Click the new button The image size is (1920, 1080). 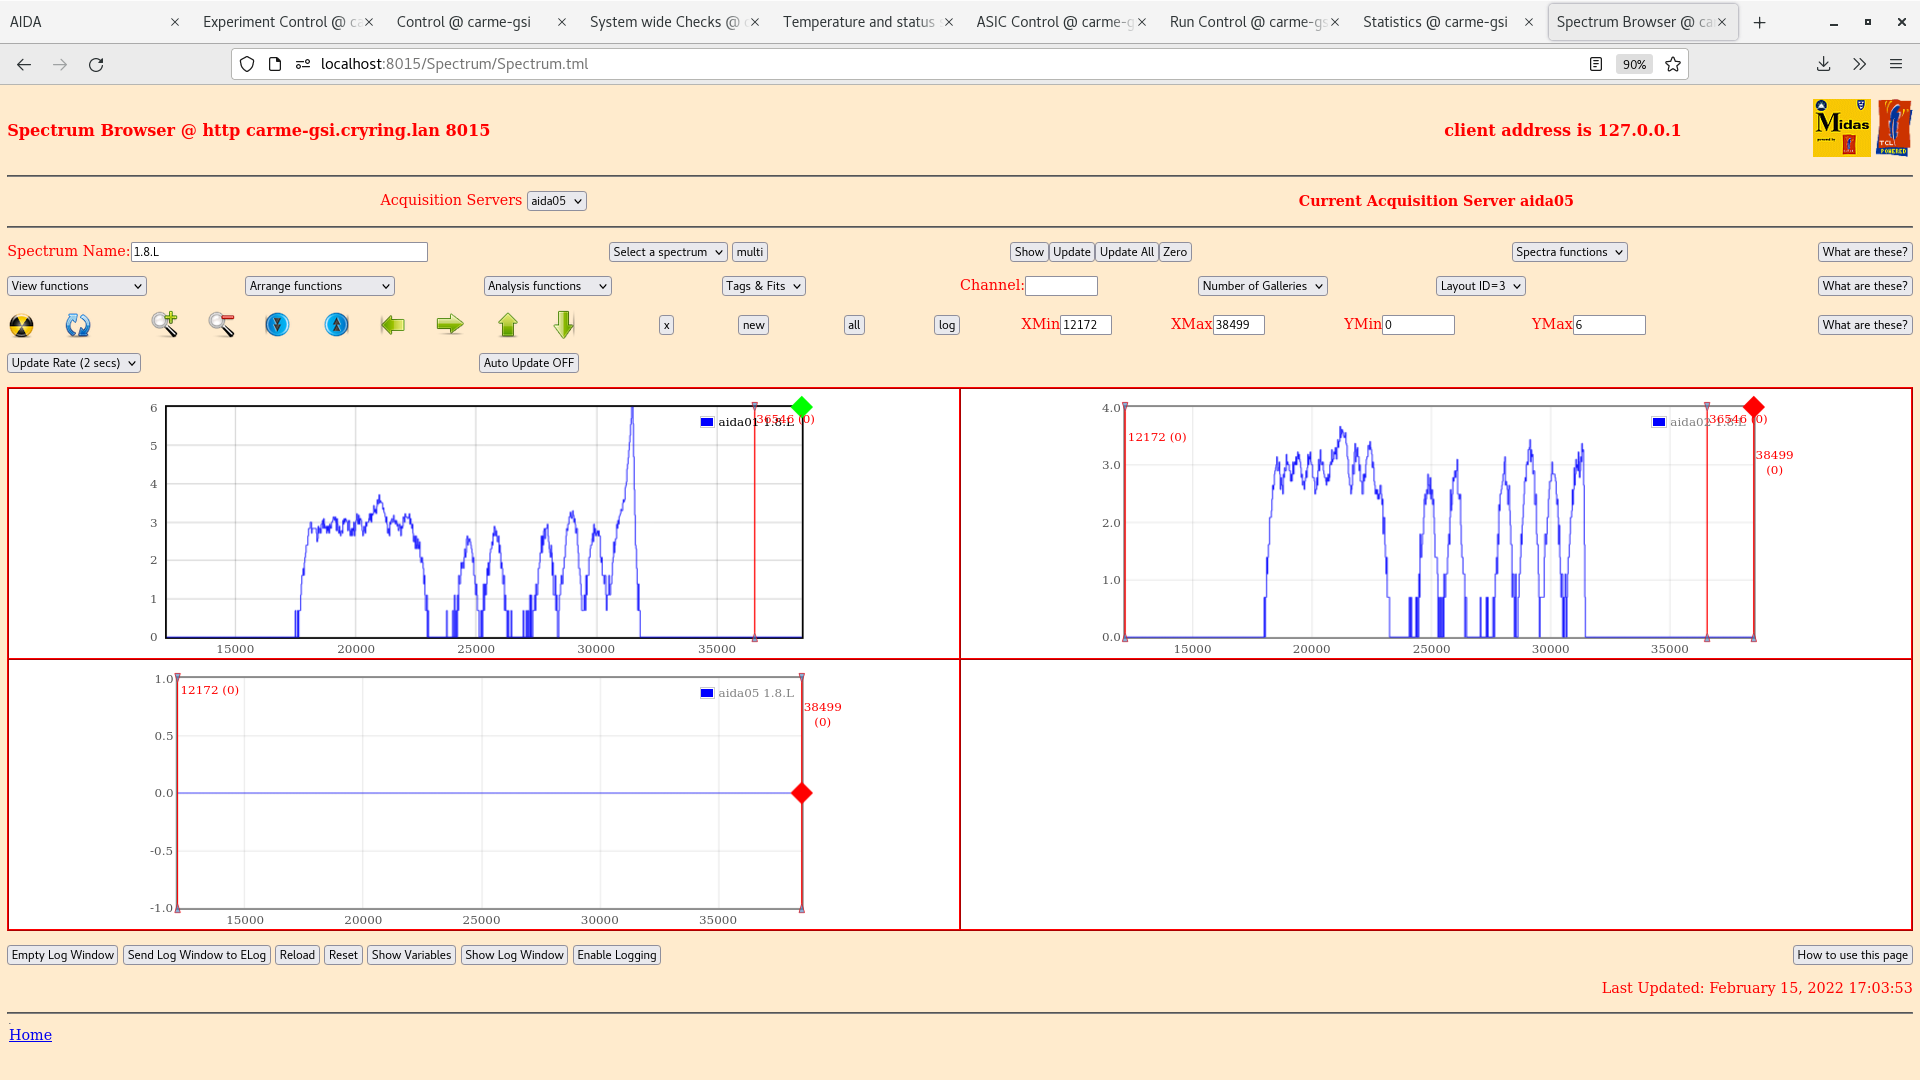click(753, 325)
